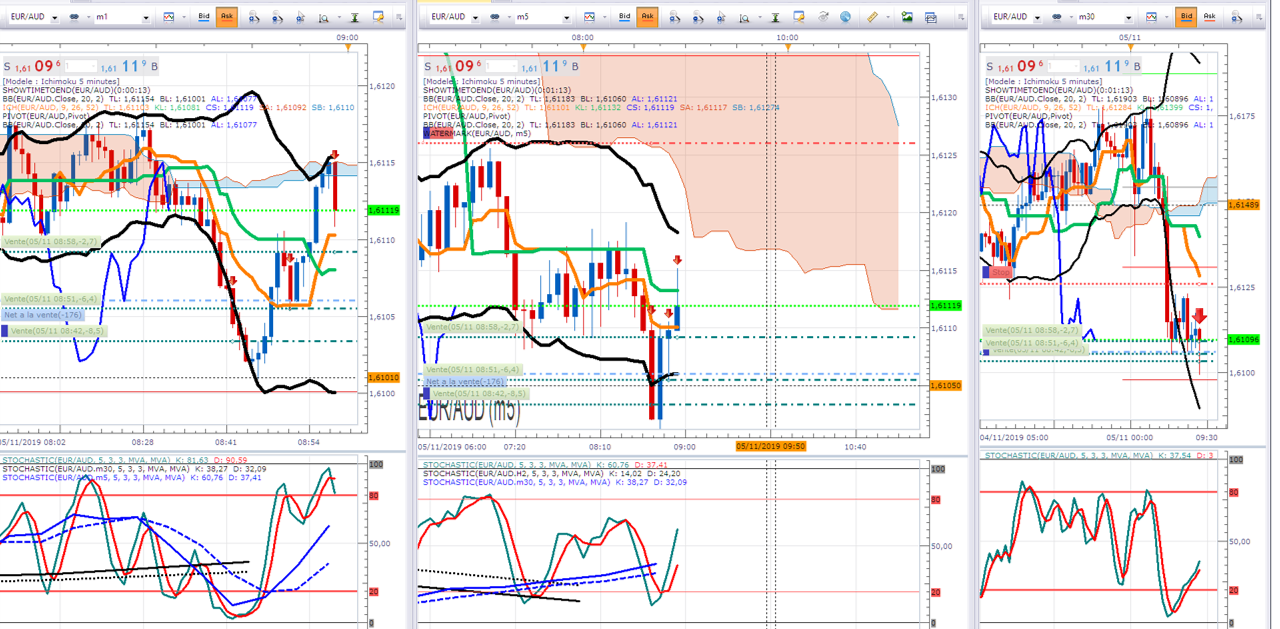Screen dimensions: 1280x629
Task: Click the B buy price in m30 chart
Action: pyautogui.click(x=1112, y=67)
